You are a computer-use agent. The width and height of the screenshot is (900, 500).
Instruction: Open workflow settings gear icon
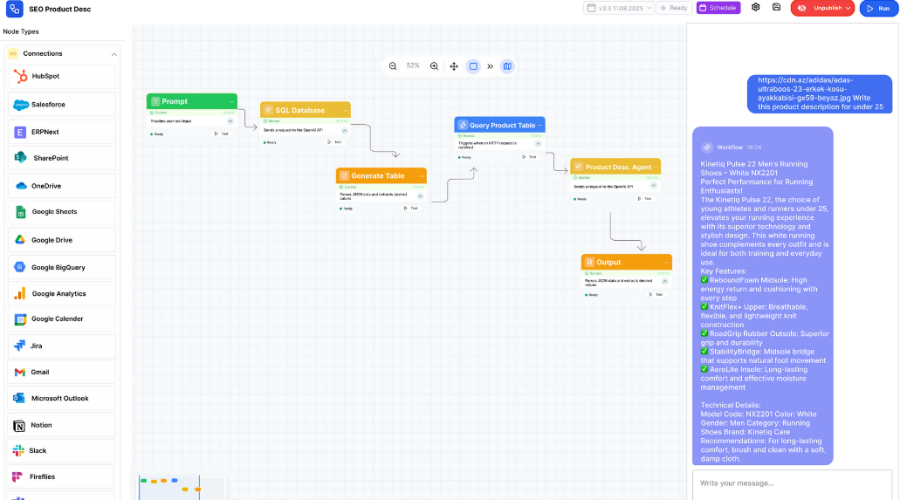pos(756,7)
